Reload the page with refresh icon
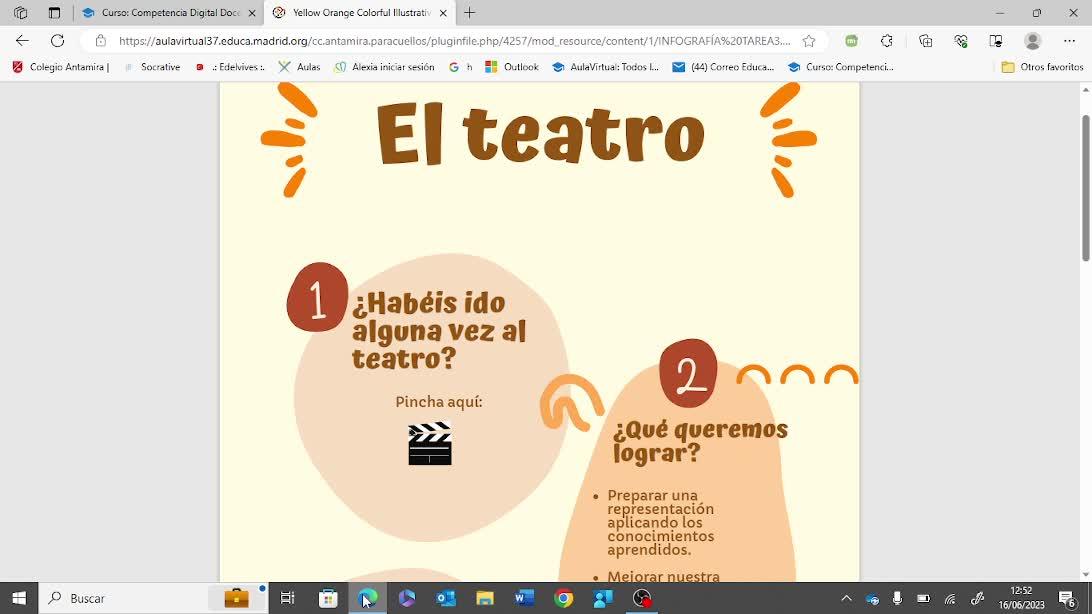 58,41
